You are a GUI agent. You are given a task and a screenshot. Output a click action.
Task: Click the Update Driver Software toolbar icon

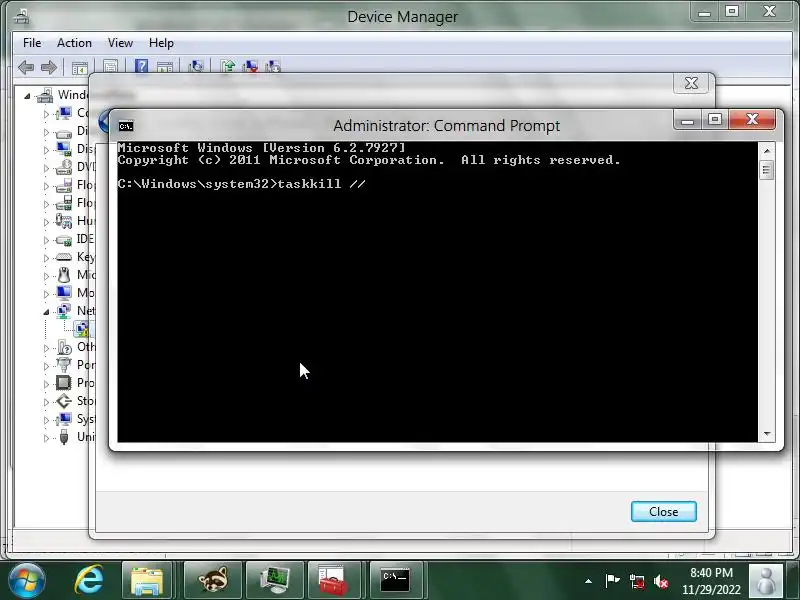pos(228,66)
